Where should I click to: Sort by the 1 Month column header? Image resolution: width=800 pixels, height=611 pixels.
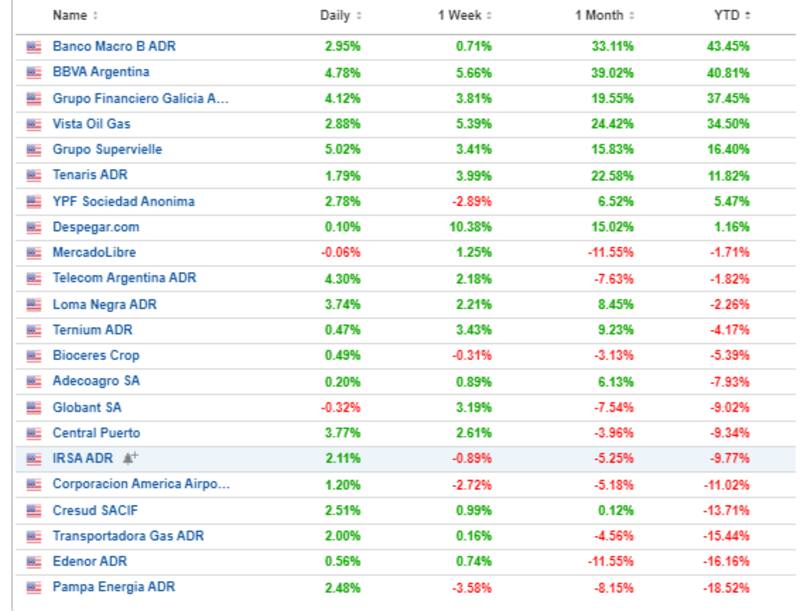tap(604, 16)
